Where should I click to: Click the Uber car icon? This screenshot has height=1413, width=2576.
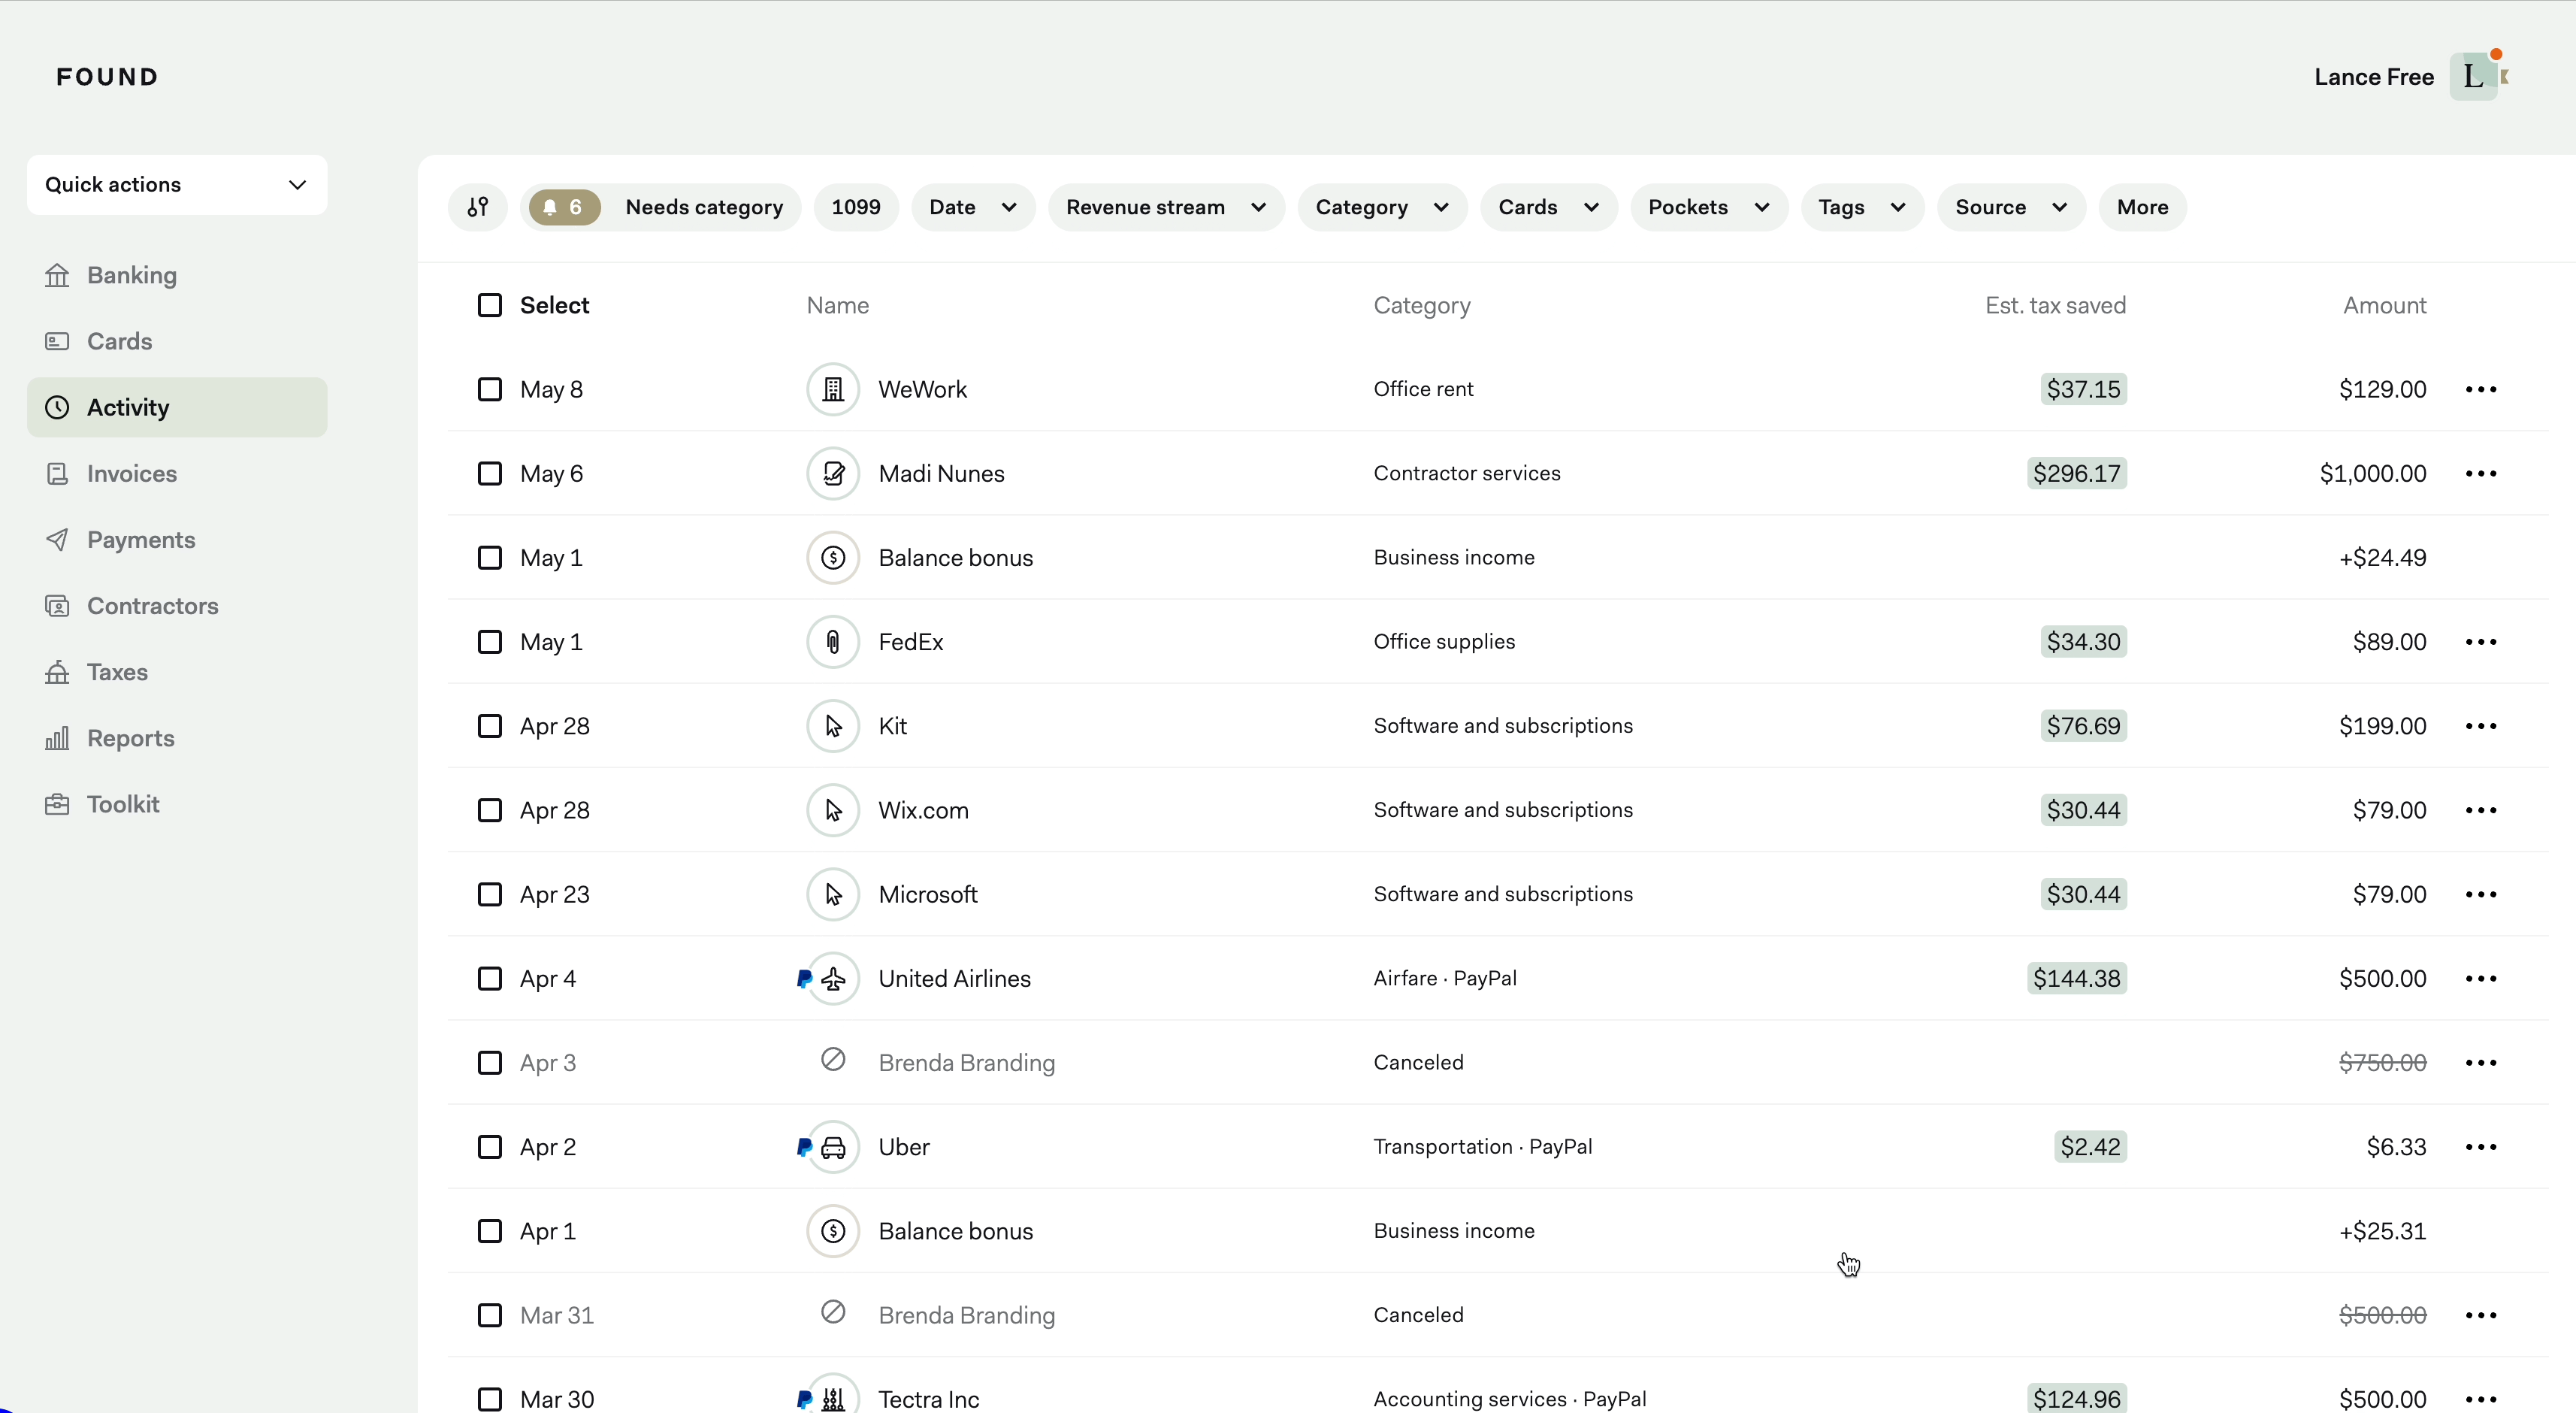[x=832, y=1147]
